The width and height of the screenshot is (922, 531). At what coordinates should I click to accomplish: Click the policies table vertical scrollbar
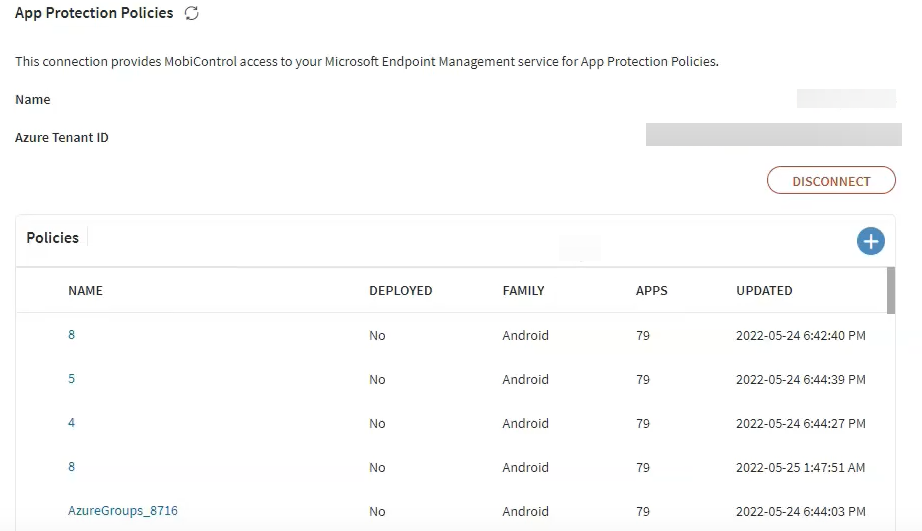coord(890,290)
